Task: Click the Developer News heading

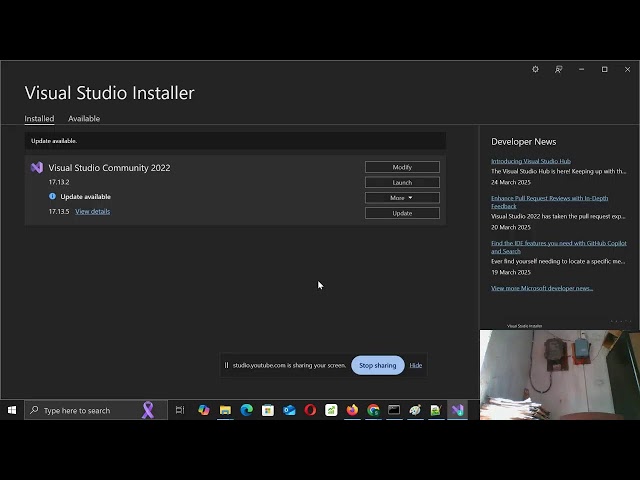Action: [x=523, y=142]
